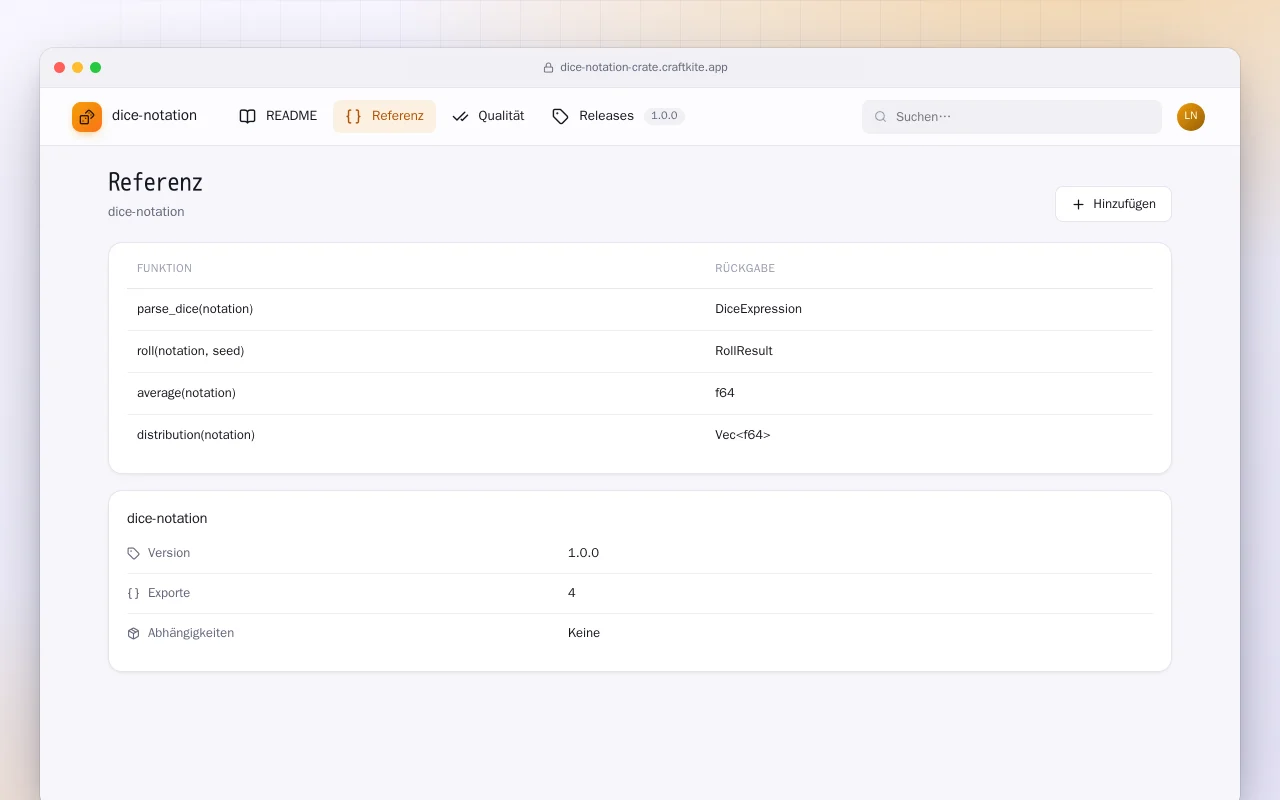
Task: Click the Referenz page heading
Action: [155, 183]
